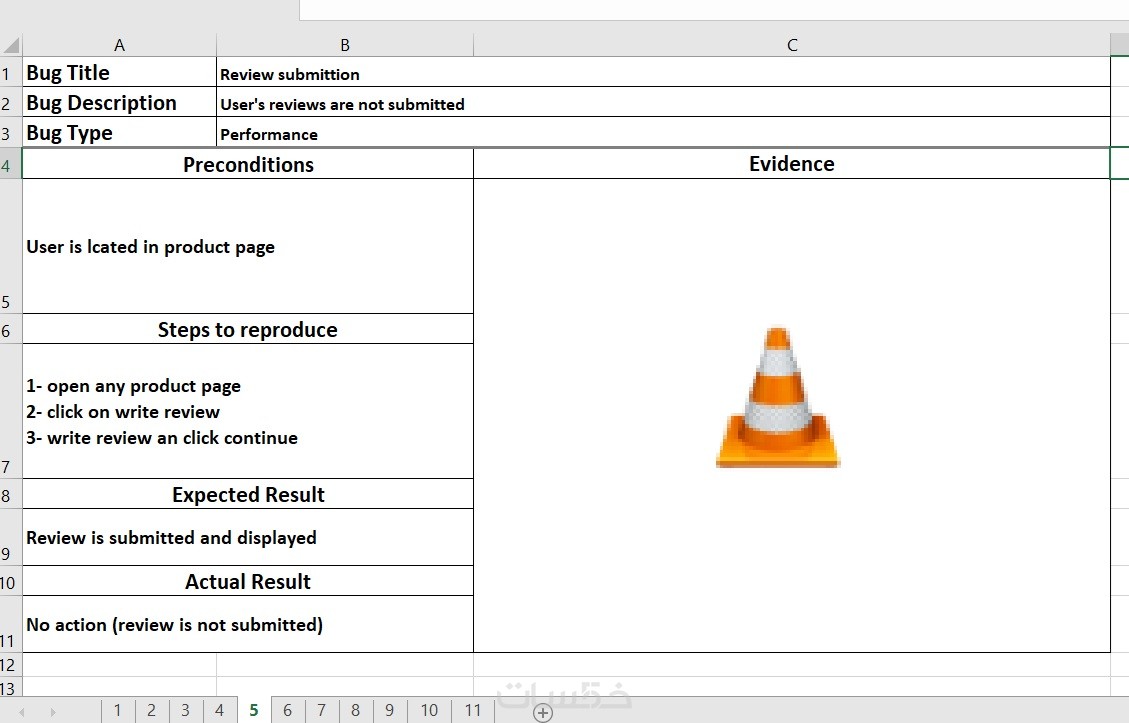The image size is (1129, 723).
Task: Go to next sheet tabs arrow
Action: coord(53,712)
